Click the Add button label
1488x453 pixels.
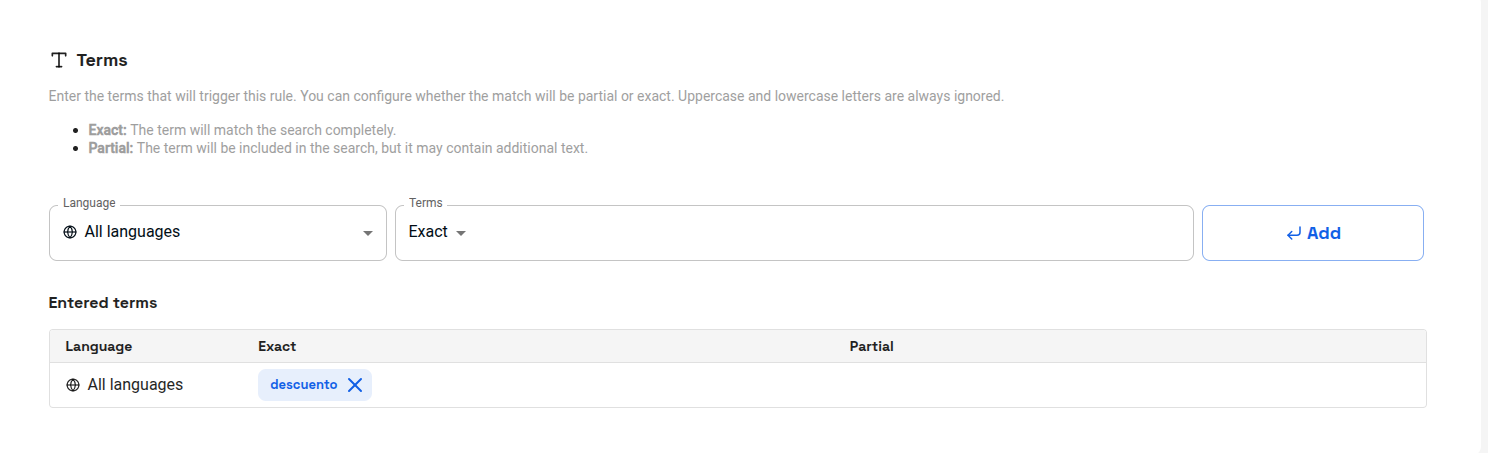point(1324,233)
